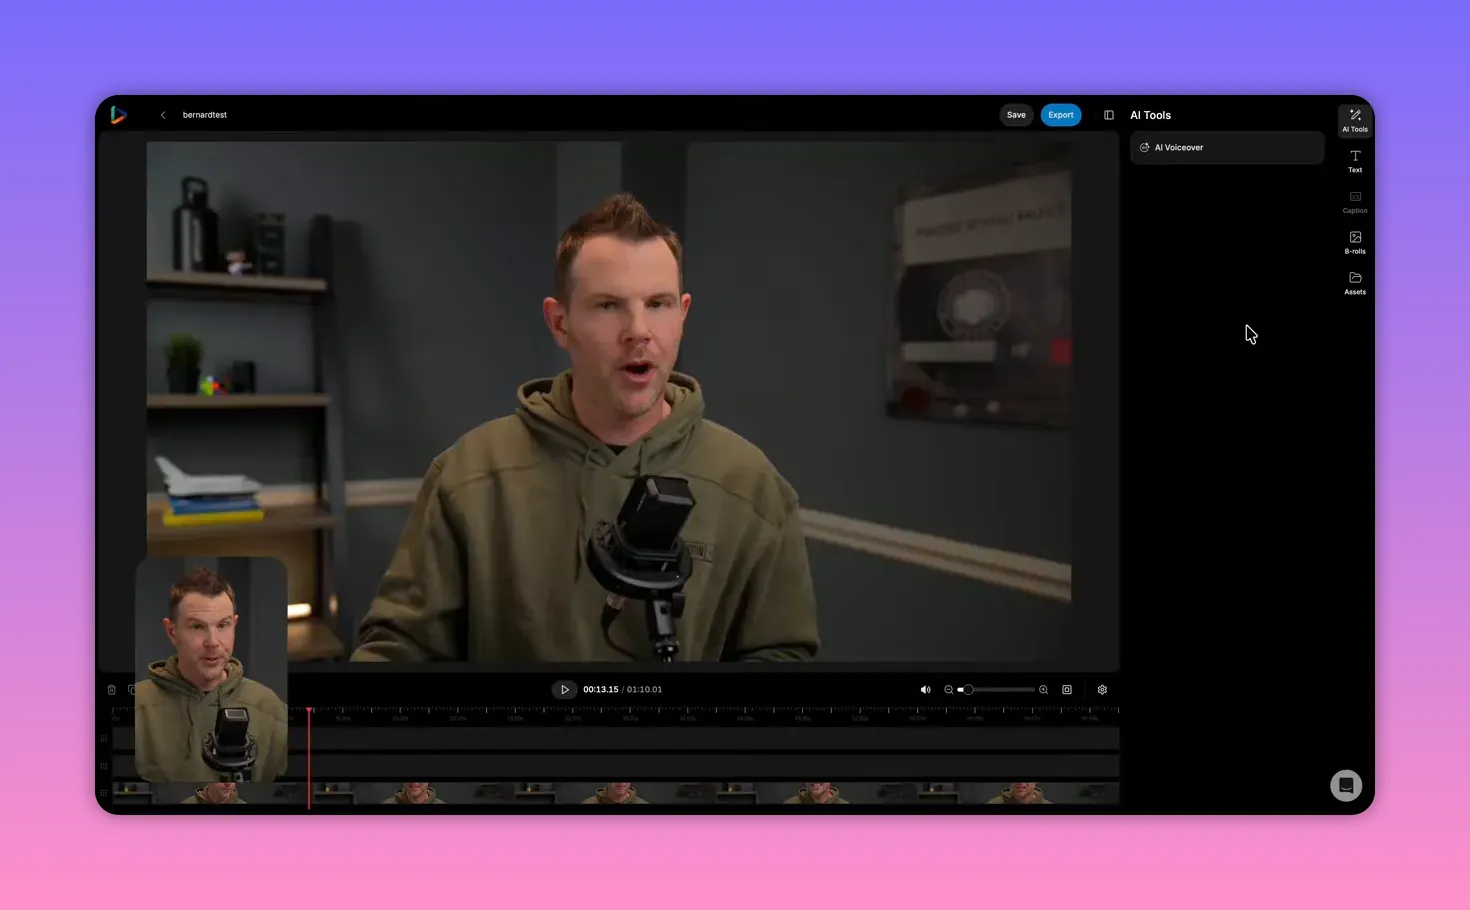Click the trash icon above the timeline
This screenshot has height=910, width=1470.
pyautogui.click(x=111, y=689)
